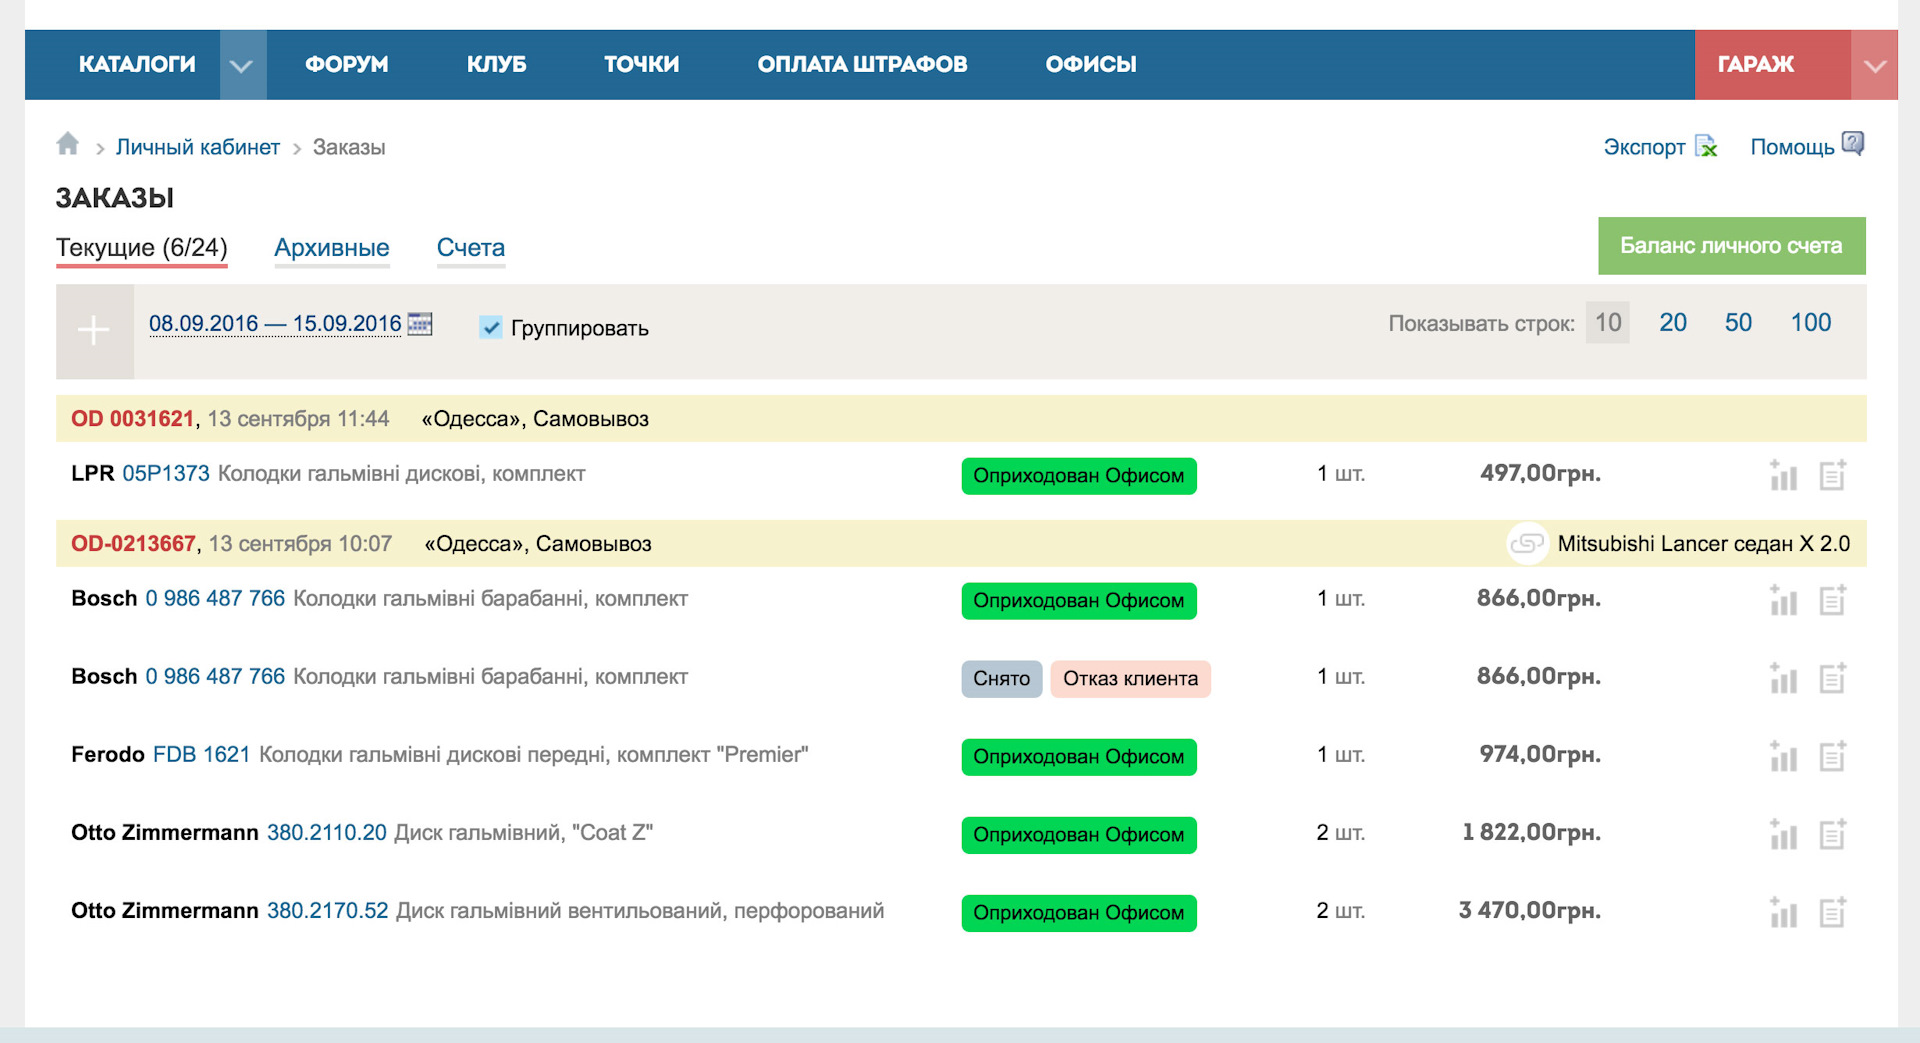Viewport: 1920px width, 1043px height.
Task: Click price 497,00грн.
Action: [x=1541, y=474]
